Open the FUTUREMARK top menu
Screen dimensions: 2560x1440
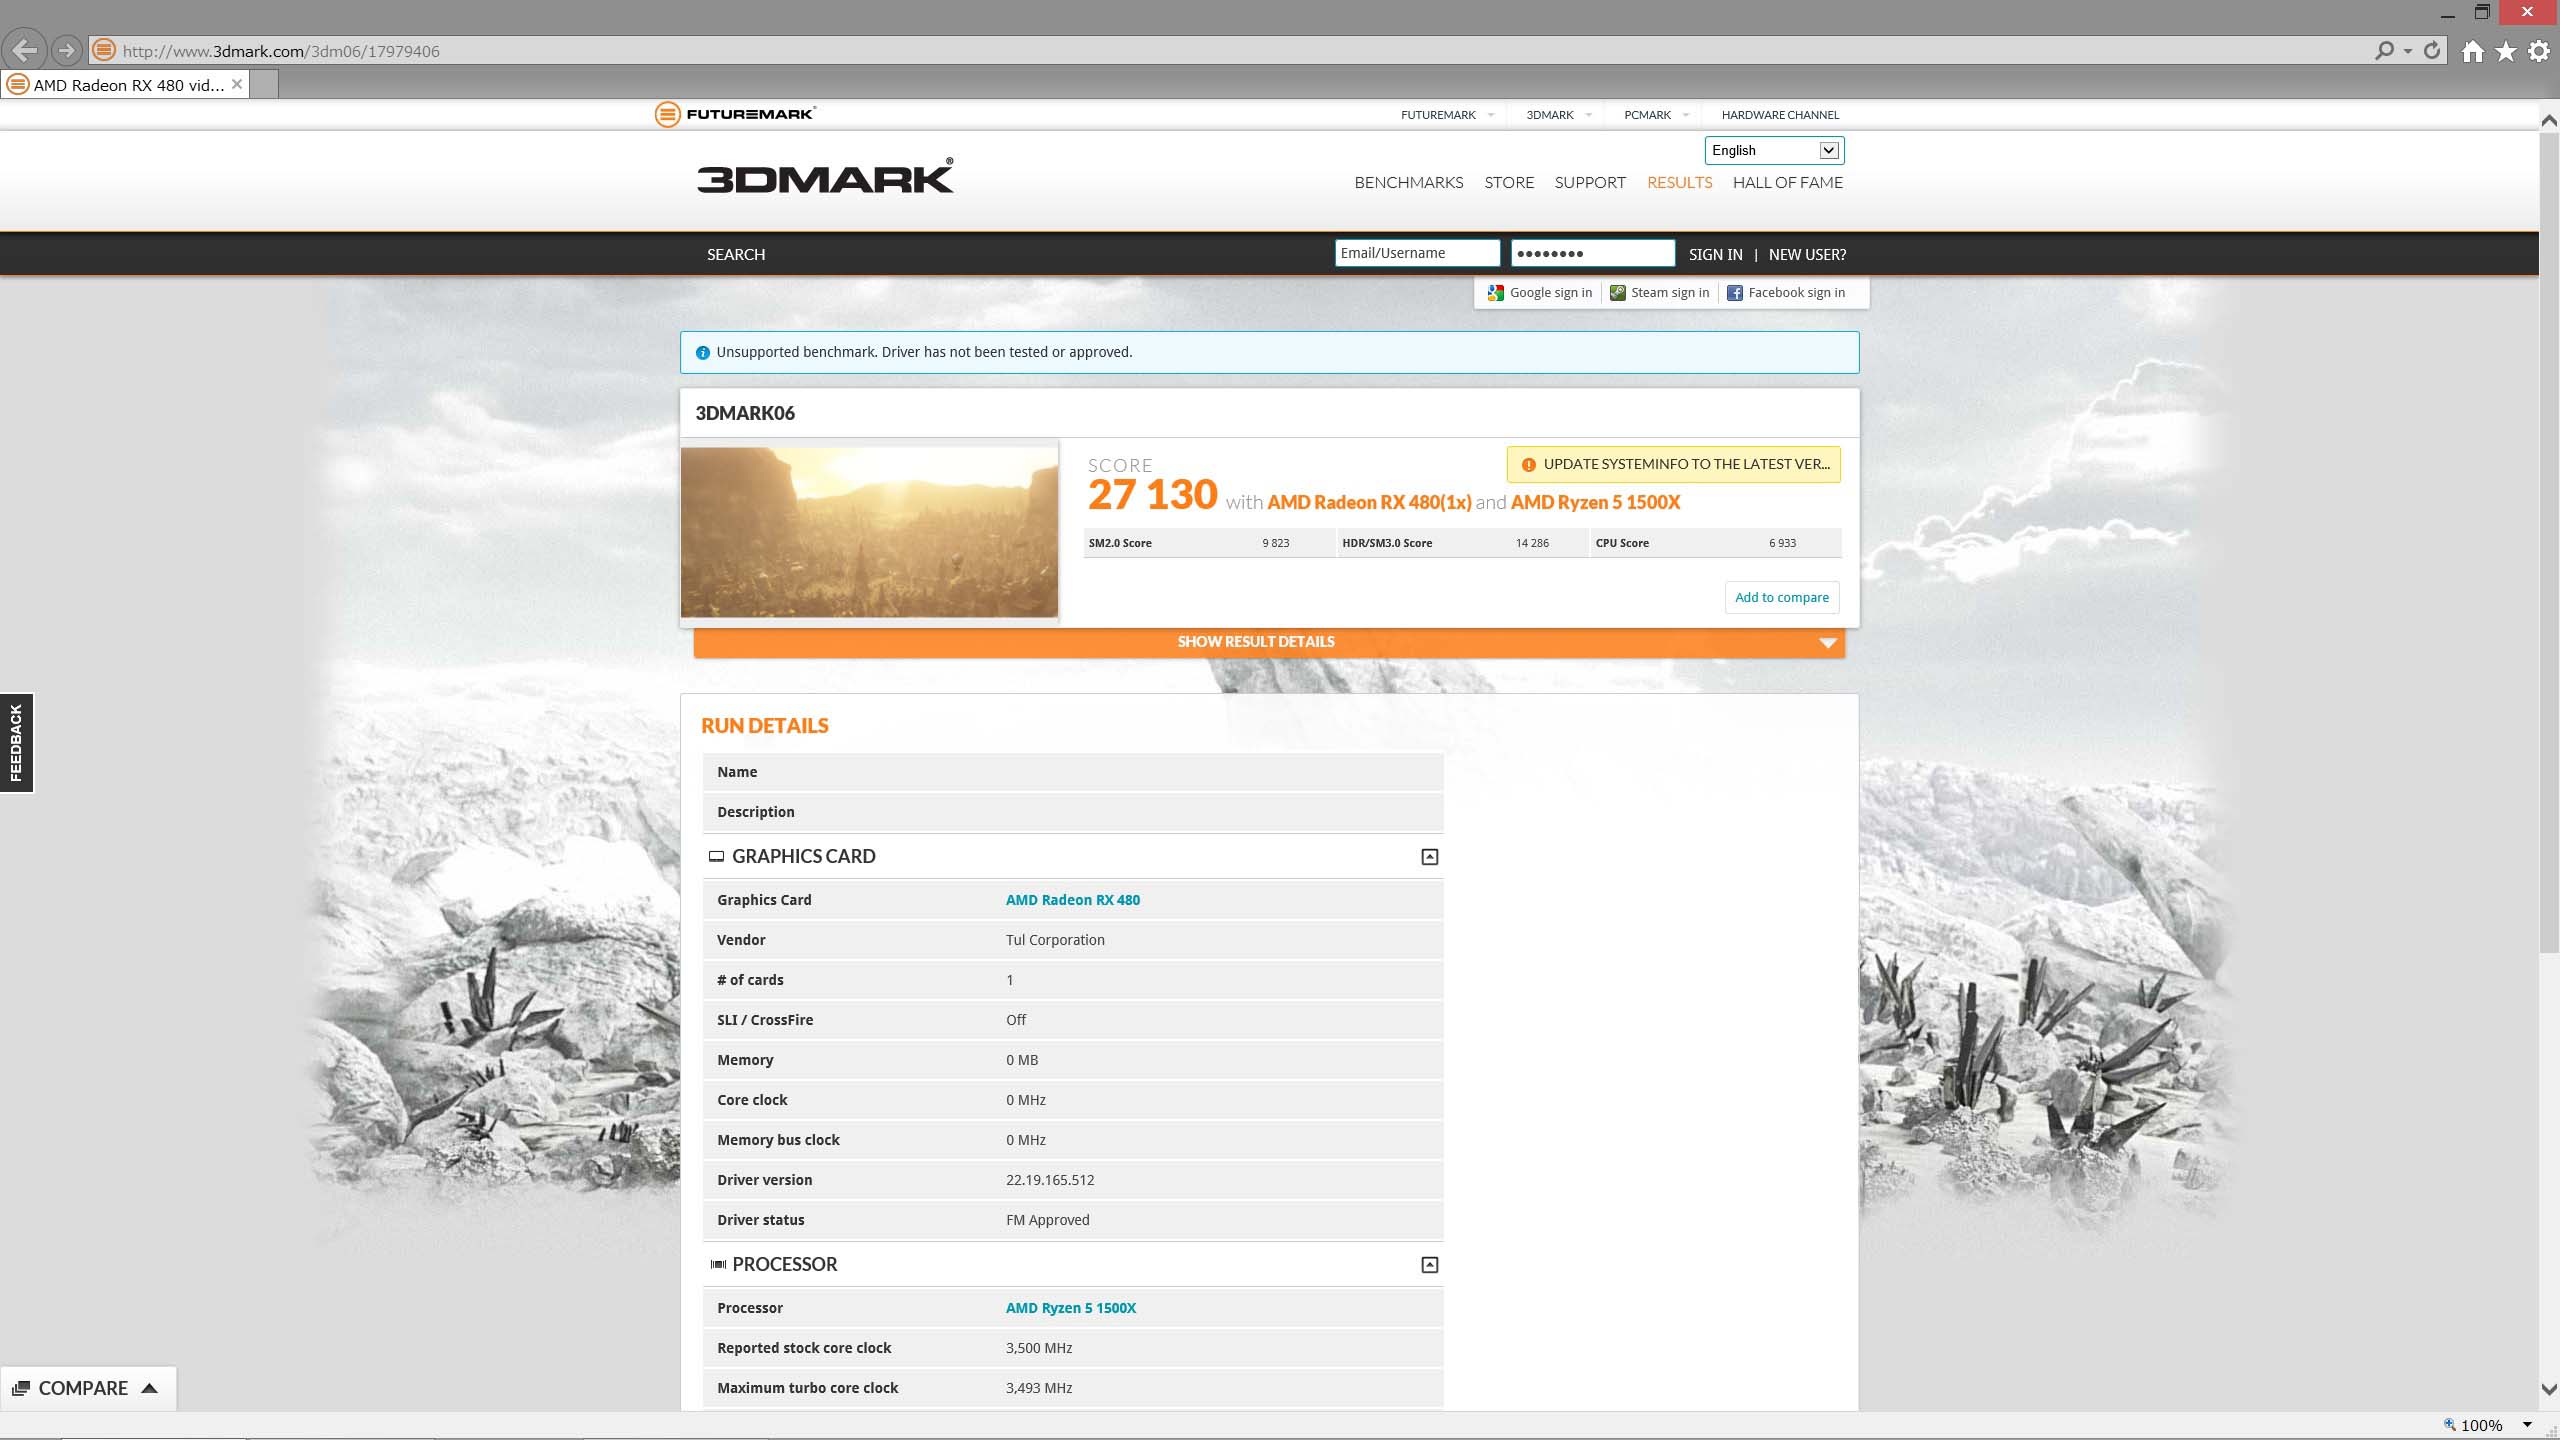pos(1446,114)
